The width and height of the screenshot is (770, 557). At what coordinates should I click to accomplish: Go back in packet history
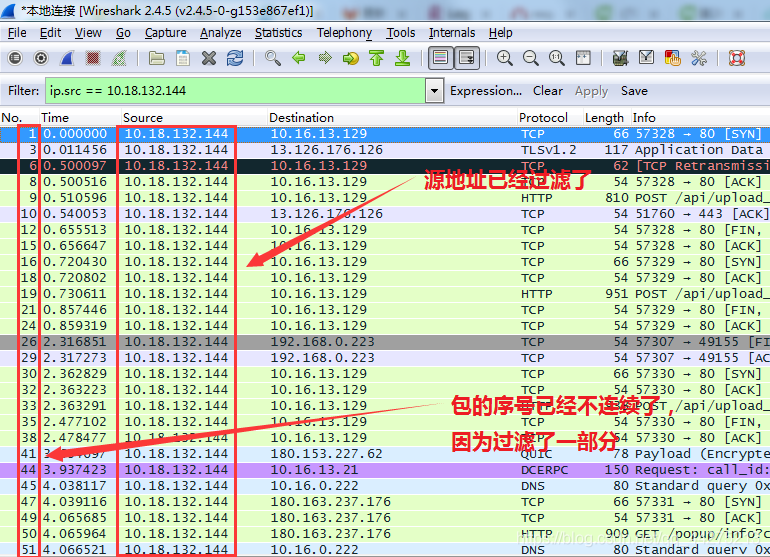pos(299,58)
